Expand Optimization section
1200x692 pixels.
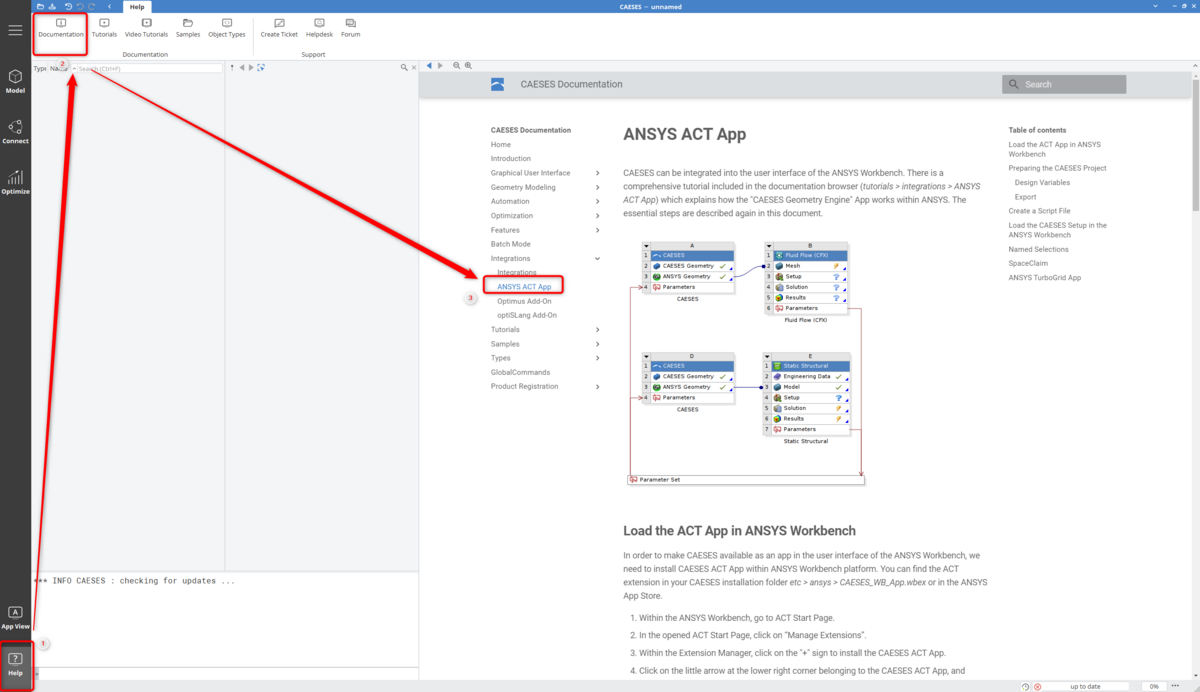598,216
